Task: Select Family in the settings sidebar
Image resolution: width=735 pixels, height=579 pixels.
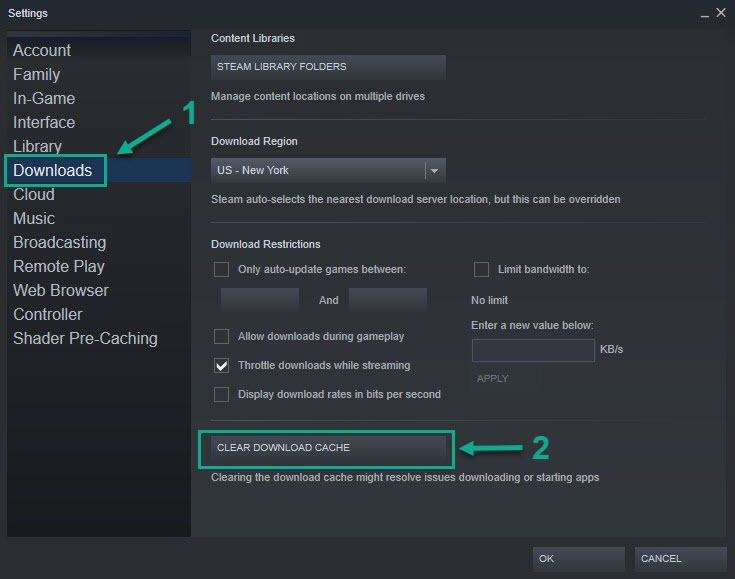Action: [x=37, y=75]
